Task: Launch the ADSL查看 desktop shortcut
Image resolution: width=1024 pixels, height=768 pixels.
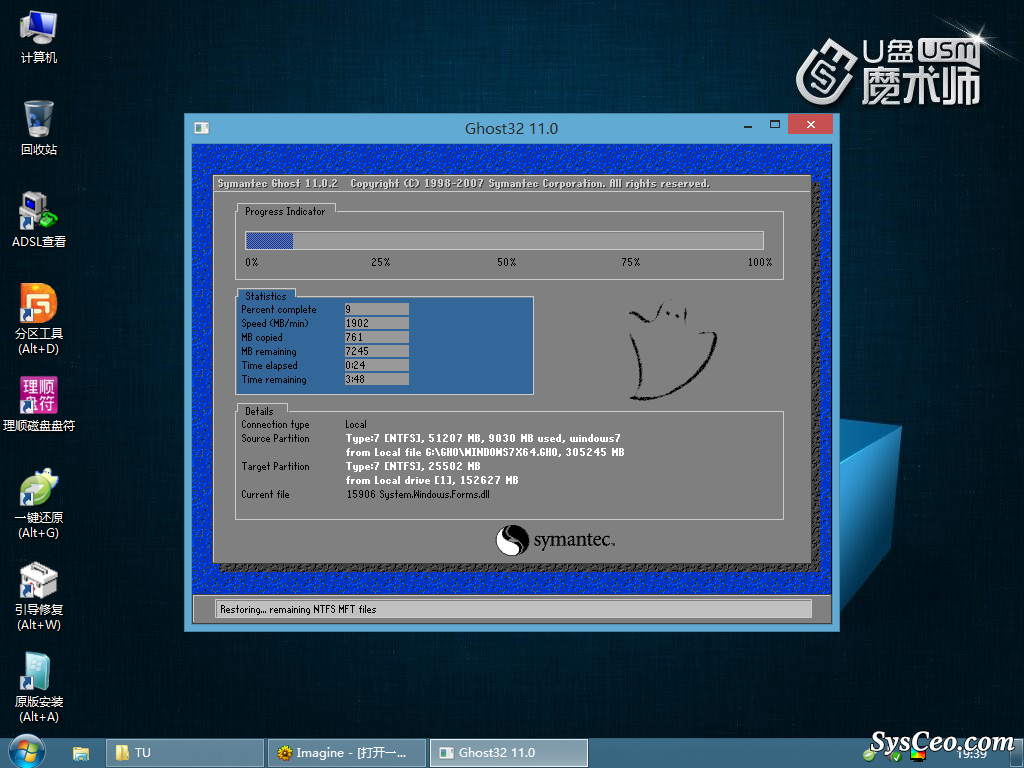Action: pyautogui.click(x=39, y=220)
